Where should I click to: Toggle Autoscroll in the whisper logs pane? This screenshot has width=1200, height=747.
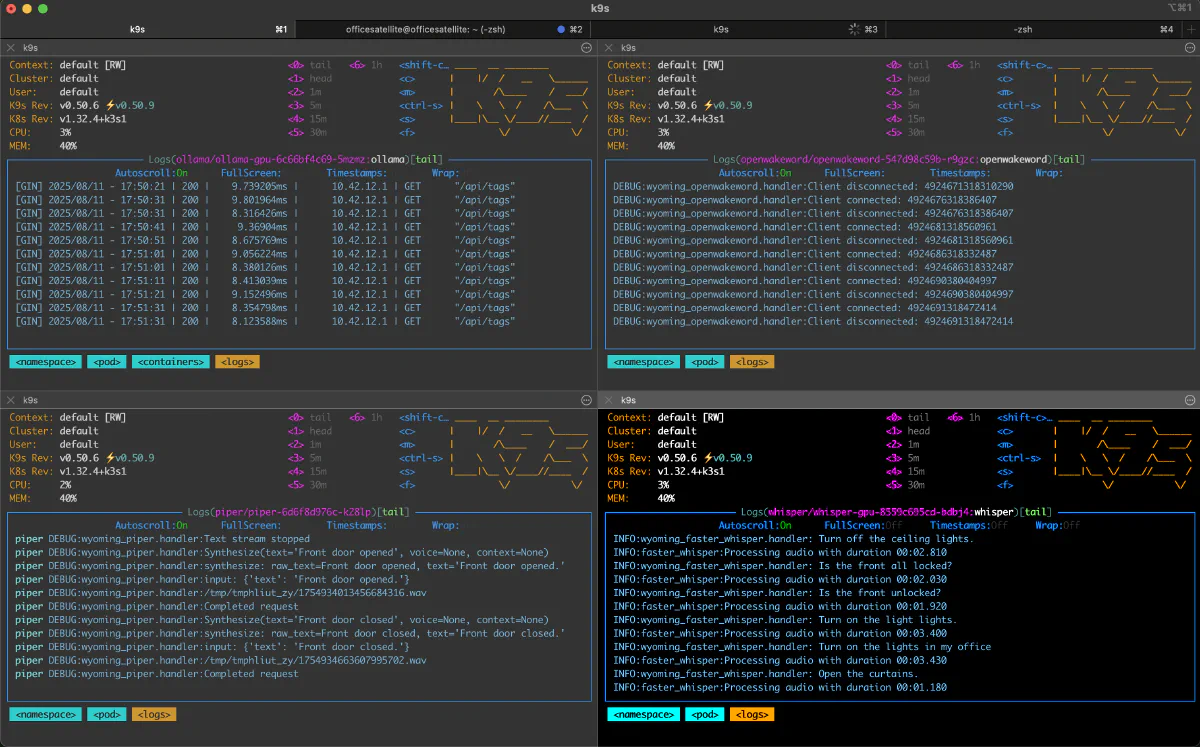(x=755, y=525)
